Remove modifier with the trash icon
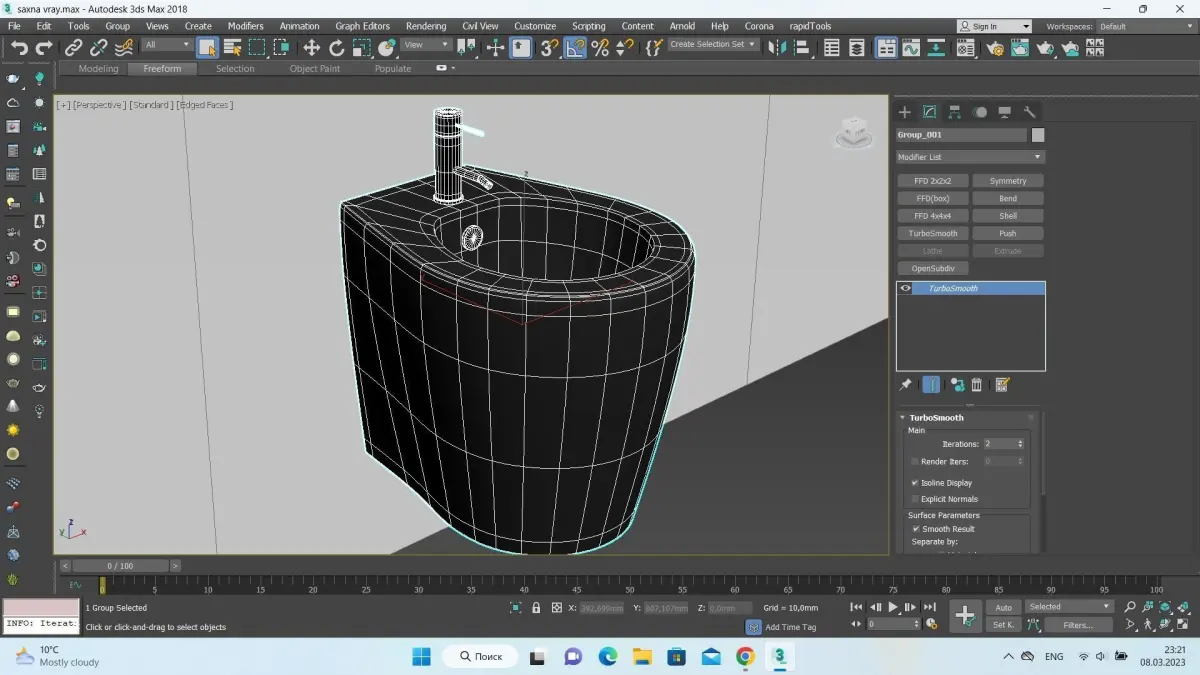1200x675 pixels. point(977,385)
